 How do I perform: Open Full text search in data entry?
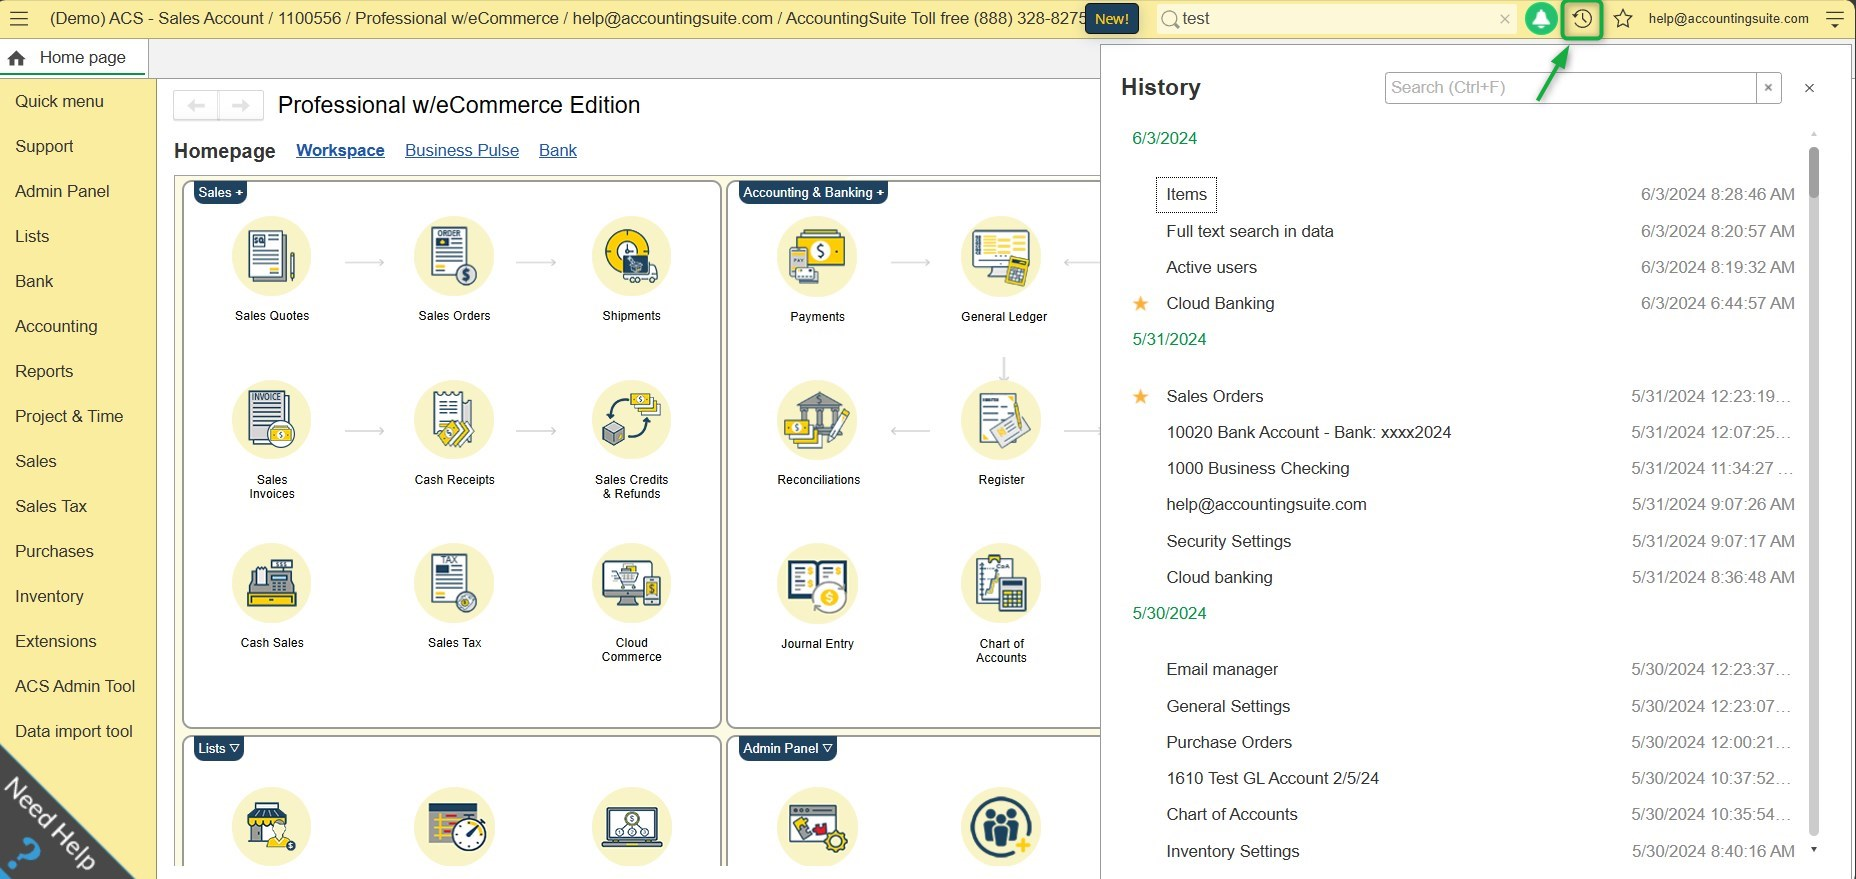tap(1250, 231)
